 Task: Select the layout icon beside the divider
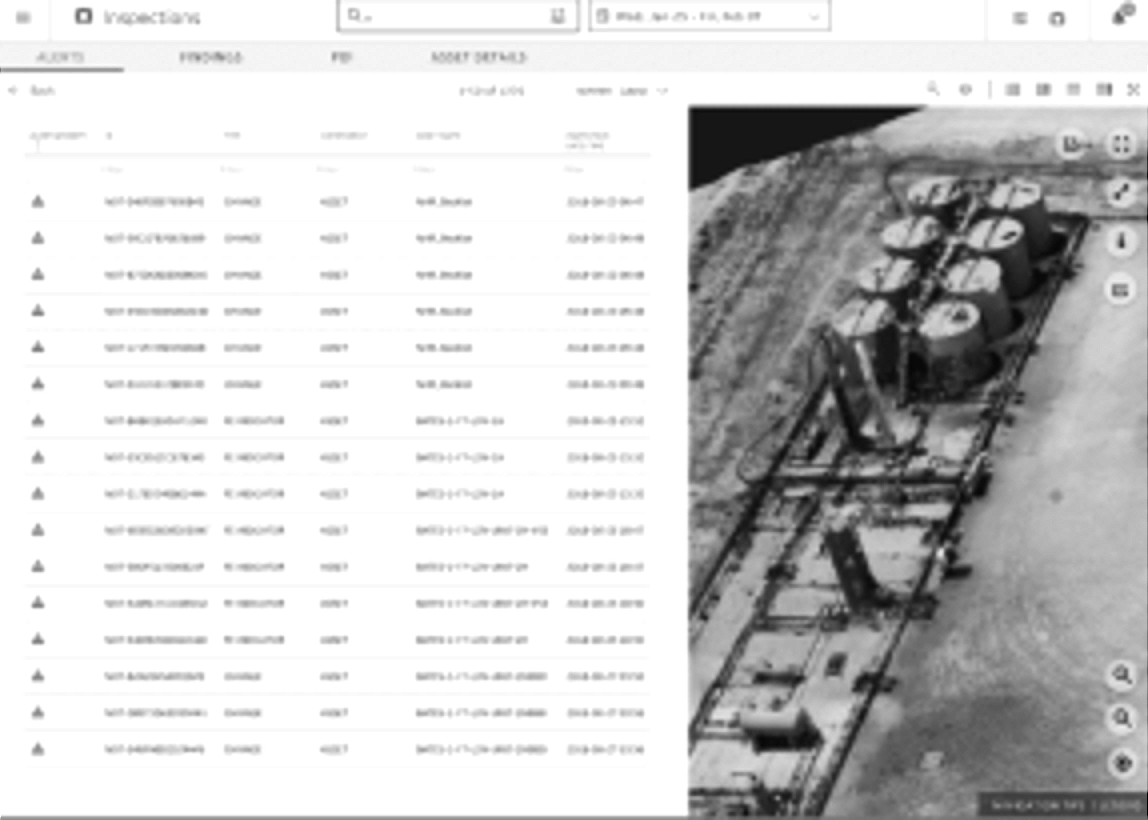1013,90
